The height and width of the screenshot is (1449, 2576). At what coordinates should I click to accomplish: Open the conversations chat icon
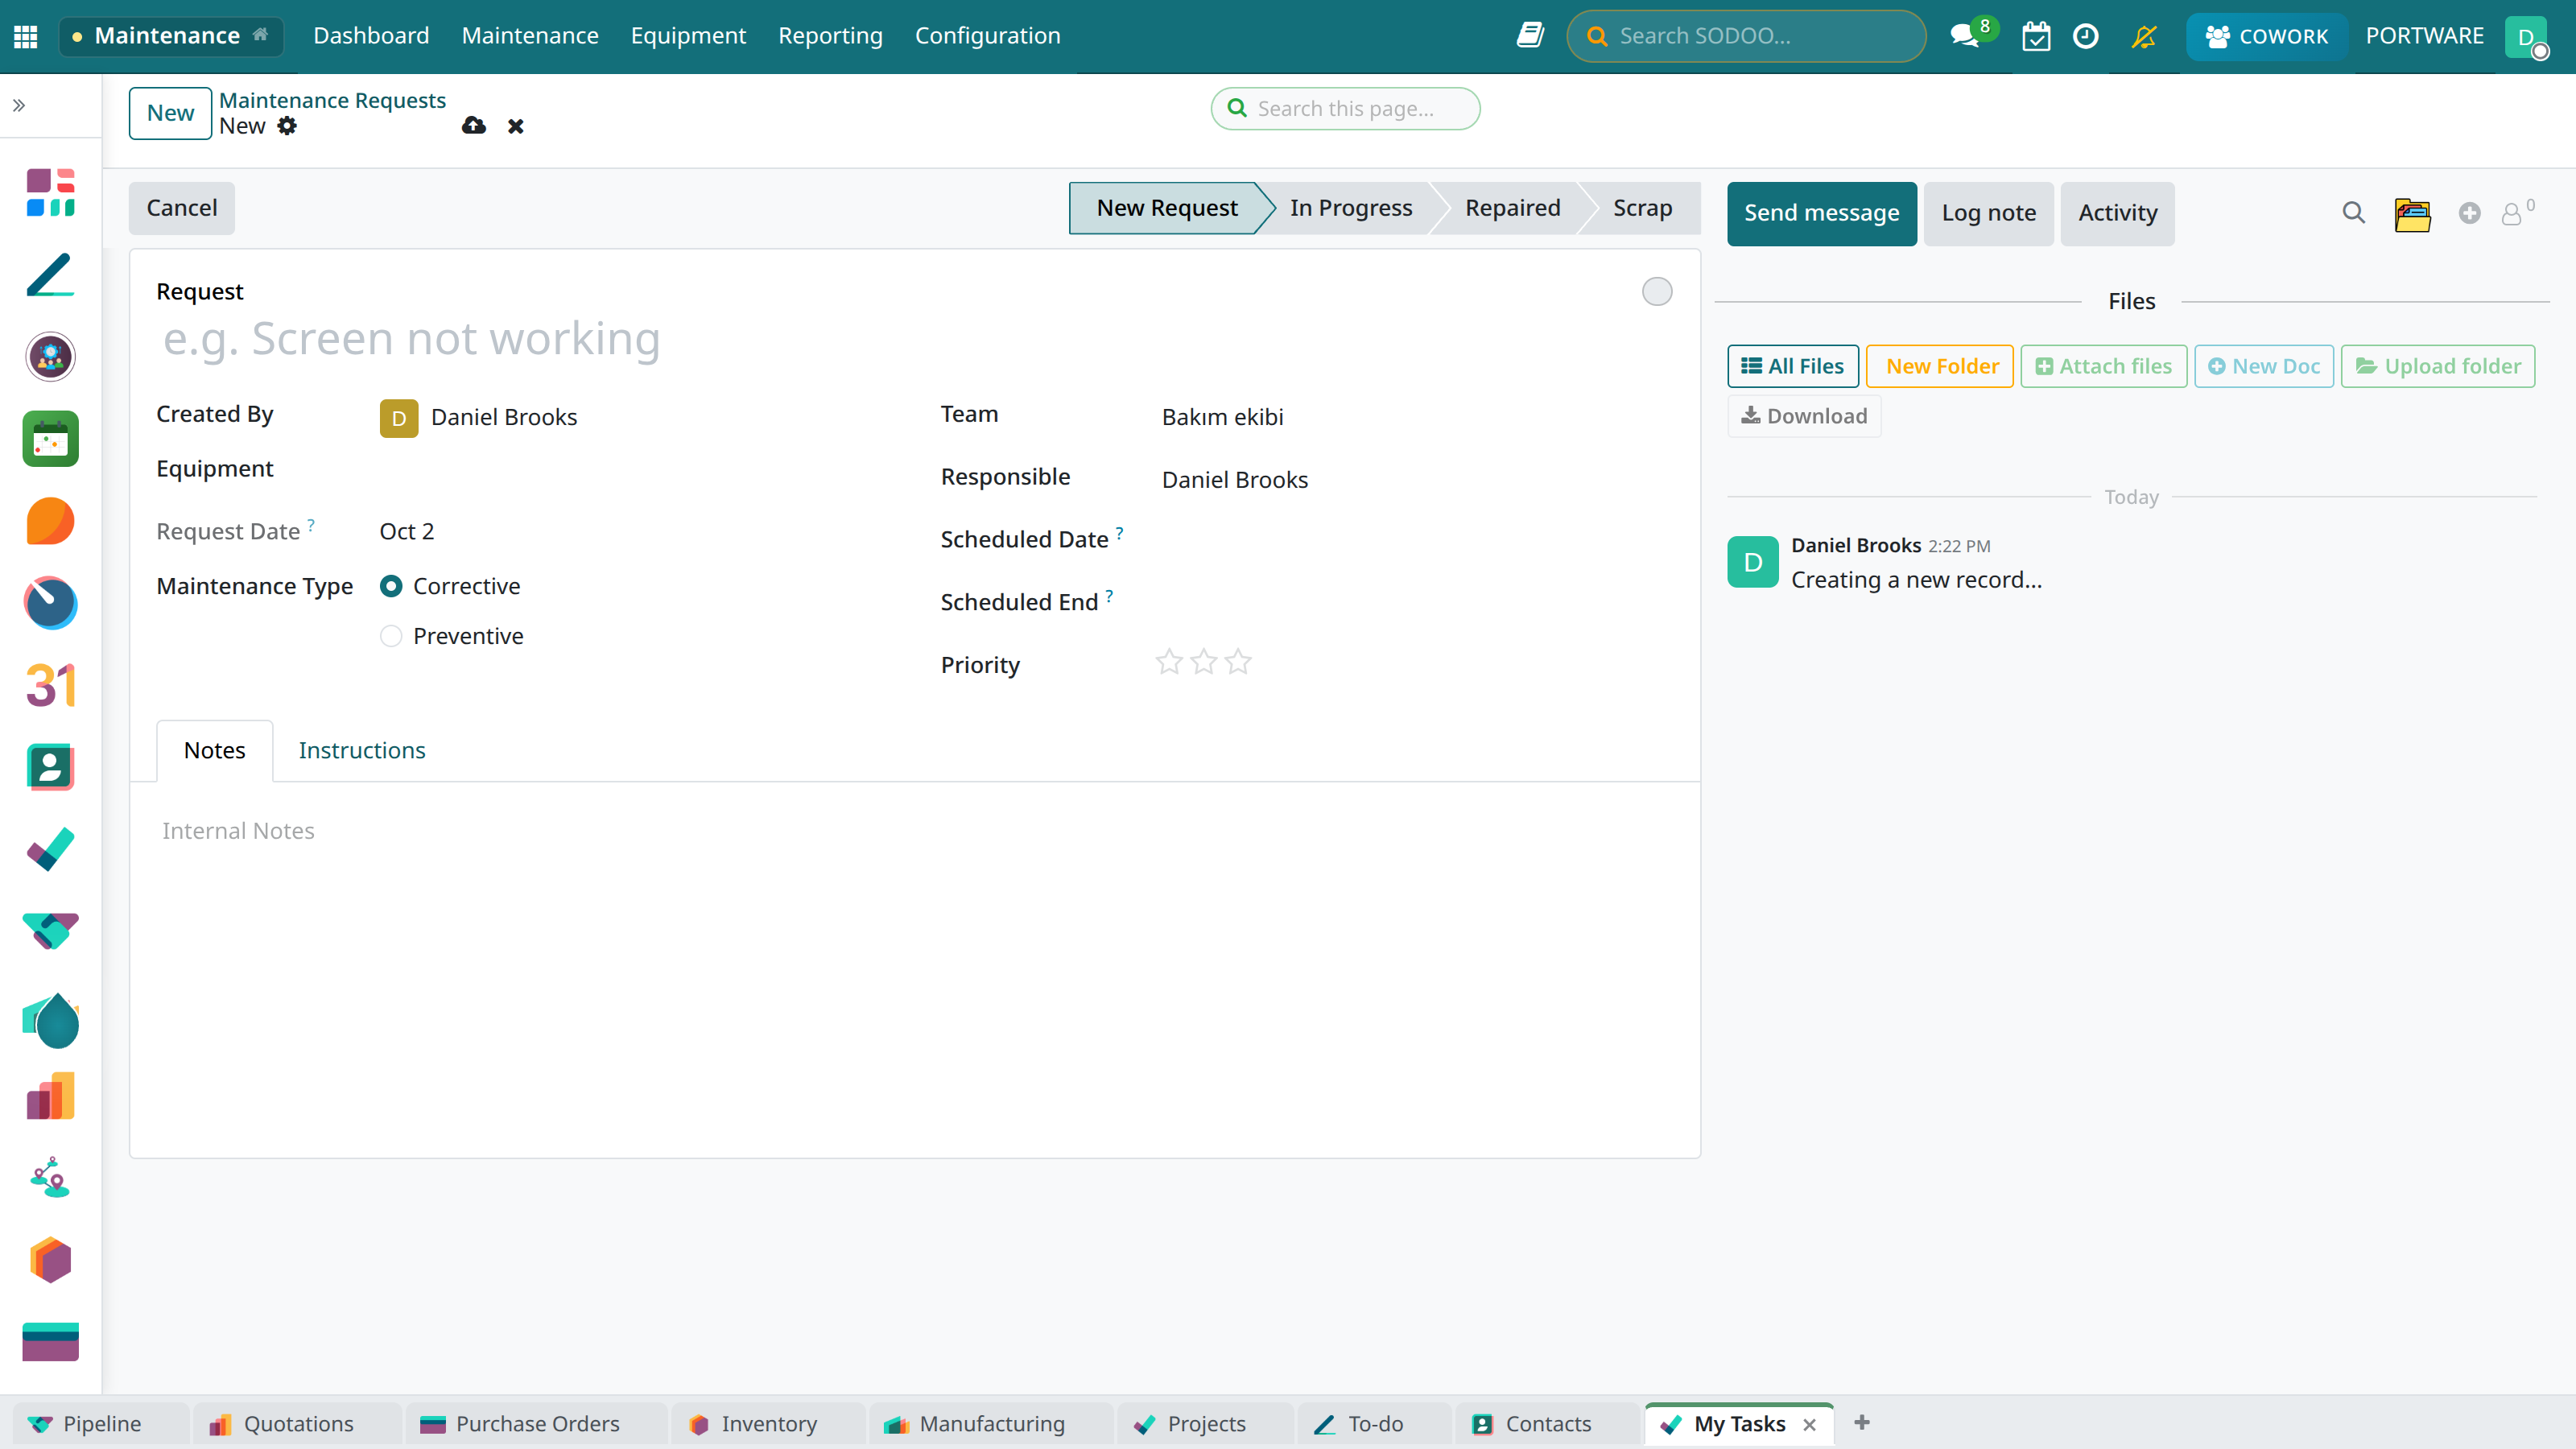pyautogui.click(x=1965, y=37)
